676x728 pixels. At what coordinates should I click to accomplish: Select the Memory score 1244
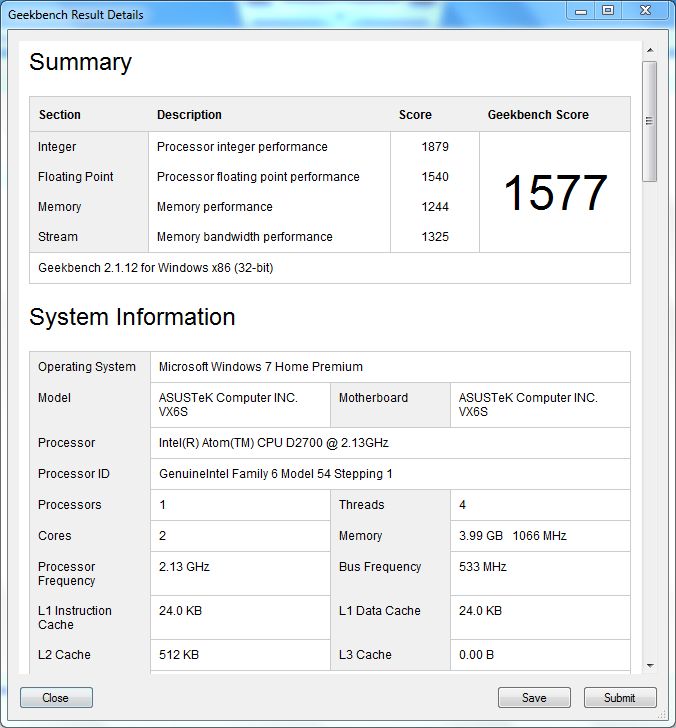[x=435, y=207]
